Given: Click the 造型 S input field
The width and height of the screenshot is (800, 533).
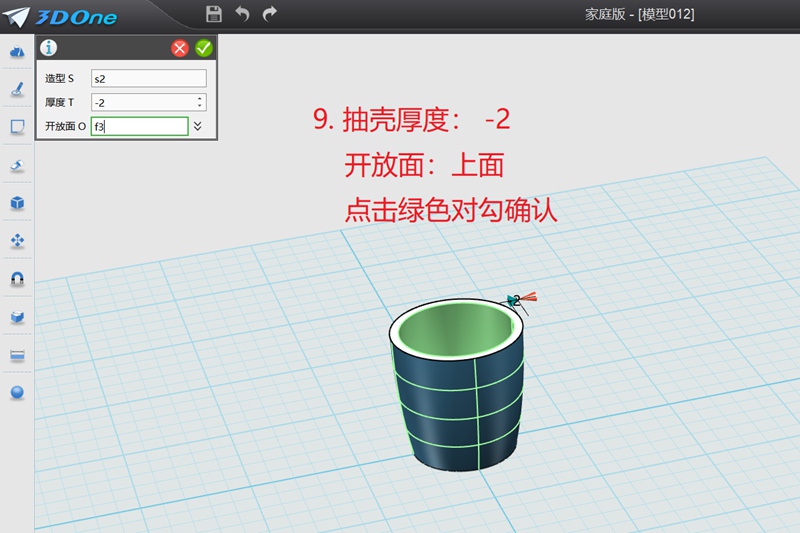Looking at the screenshot, I should [148, 79].
